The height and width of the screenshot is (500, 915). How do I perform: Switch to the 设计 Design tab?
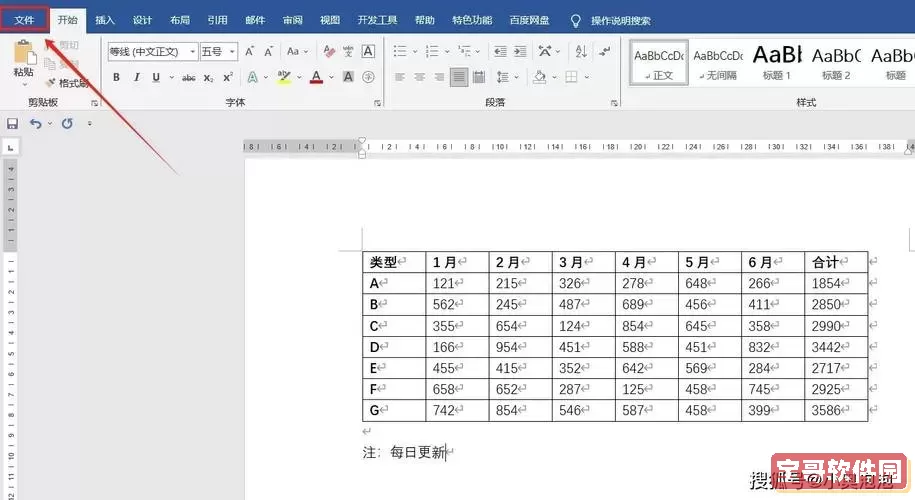coord(142,20)
